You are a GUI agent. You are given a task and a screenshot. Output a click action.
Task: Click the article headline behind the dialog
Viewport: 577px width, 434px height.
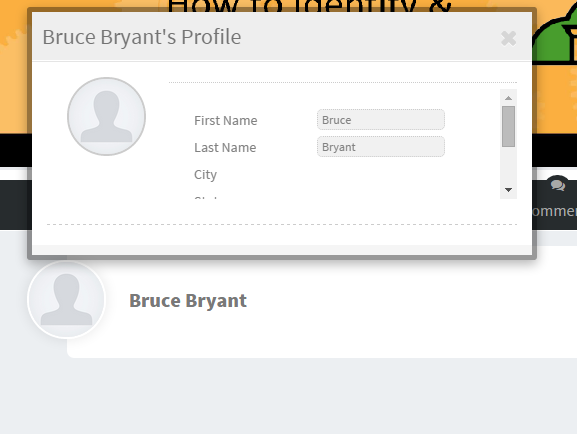309,4
